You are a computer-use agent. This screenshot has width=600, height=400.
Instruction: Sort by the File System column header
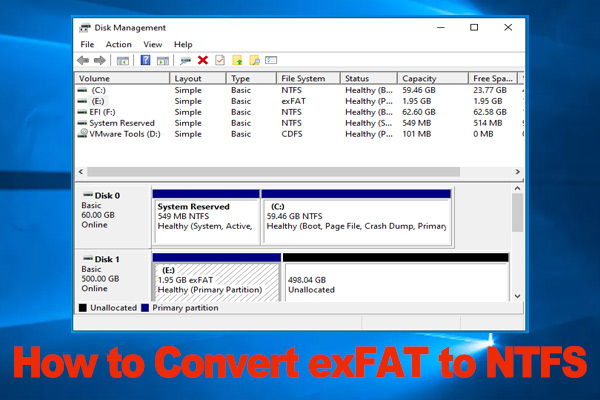[308, 78]
